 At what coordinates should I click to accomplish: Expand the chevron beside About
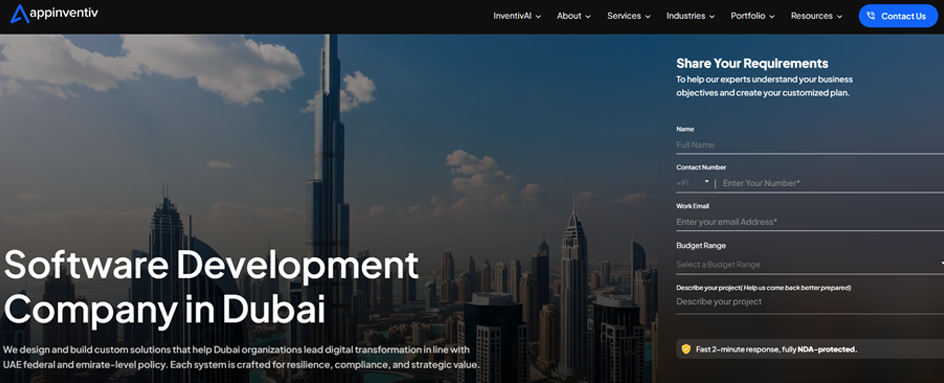pos(588,17)
